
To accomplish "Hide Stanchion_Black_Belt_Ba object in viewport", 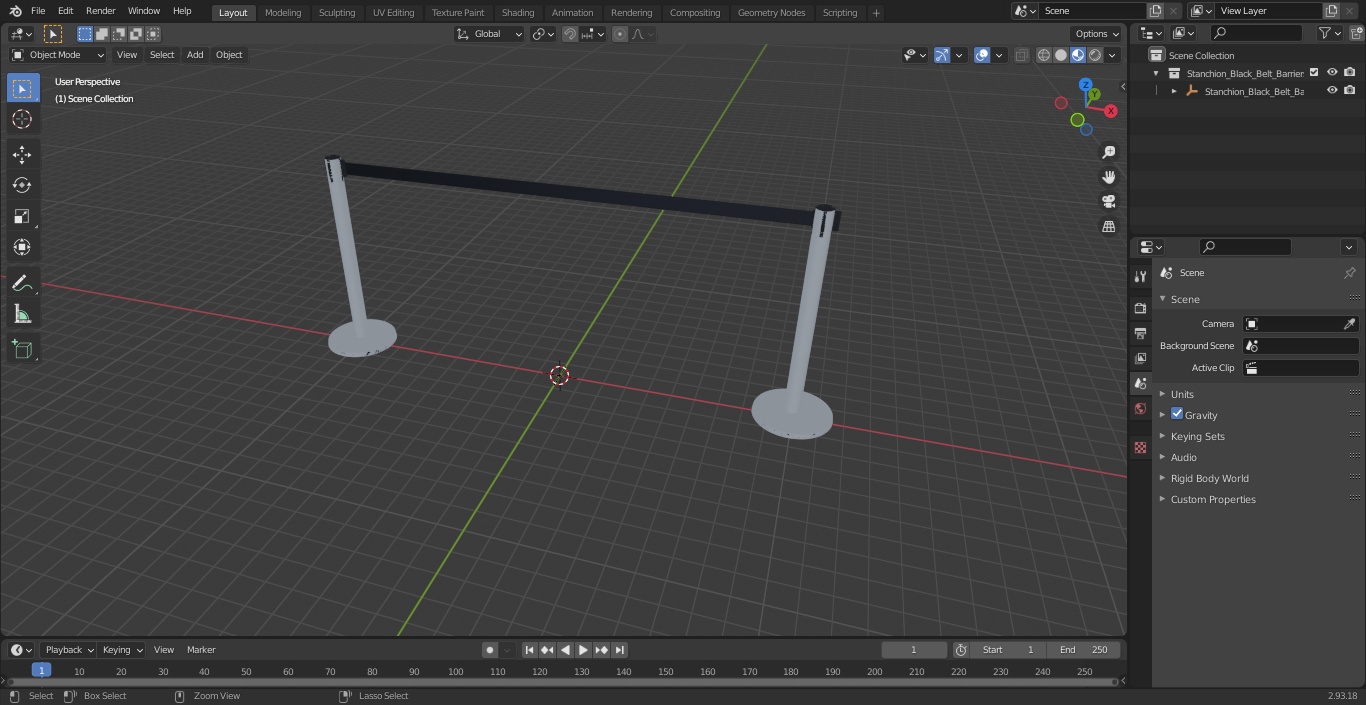I will coord(1332,90).
